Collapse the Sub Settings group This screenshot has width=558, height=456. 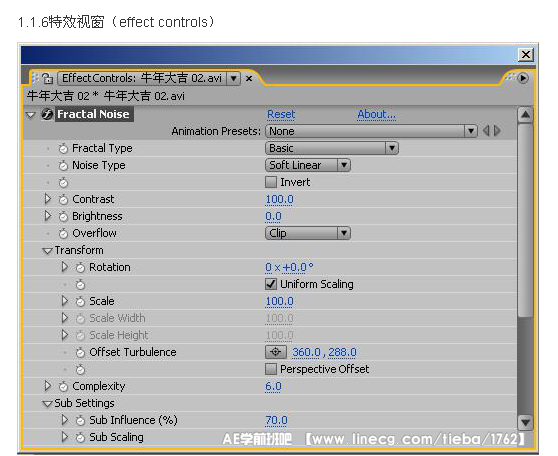[47, 404]
